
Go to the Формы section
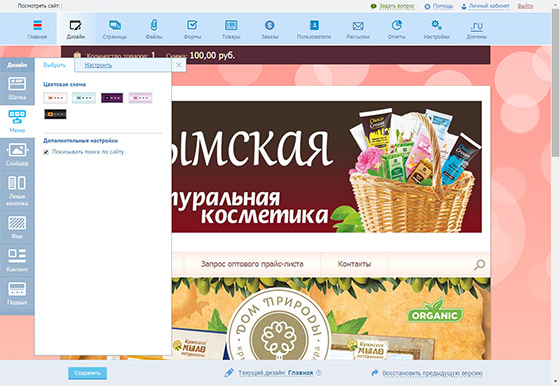[x=192, y=29]
